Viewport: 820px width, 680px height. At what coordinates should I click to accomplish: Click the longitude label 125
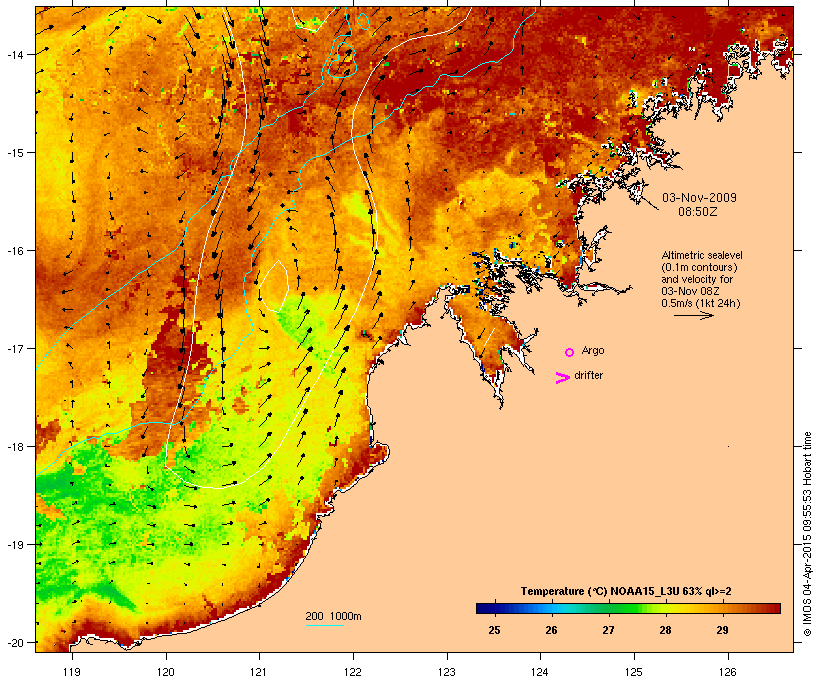point(634,672)
